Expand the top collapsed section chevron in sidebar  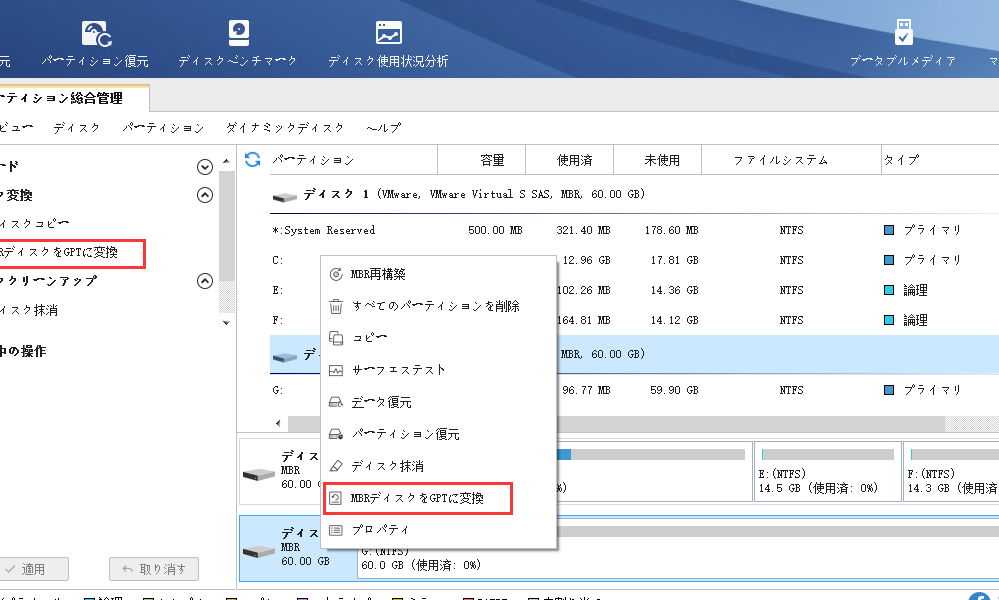pyautogui.click(x=205, y=167)
